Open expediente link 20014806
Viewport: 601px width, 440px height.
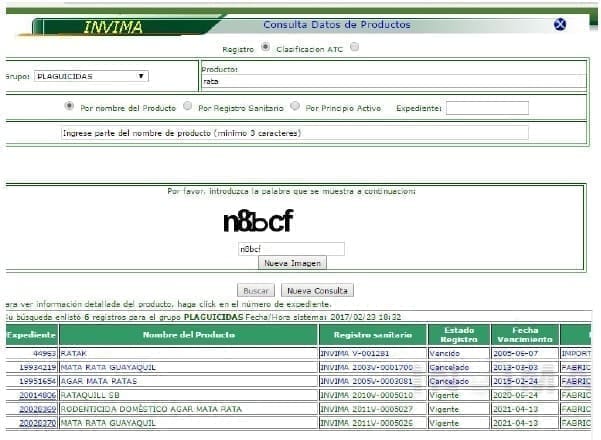pos(38,395)
